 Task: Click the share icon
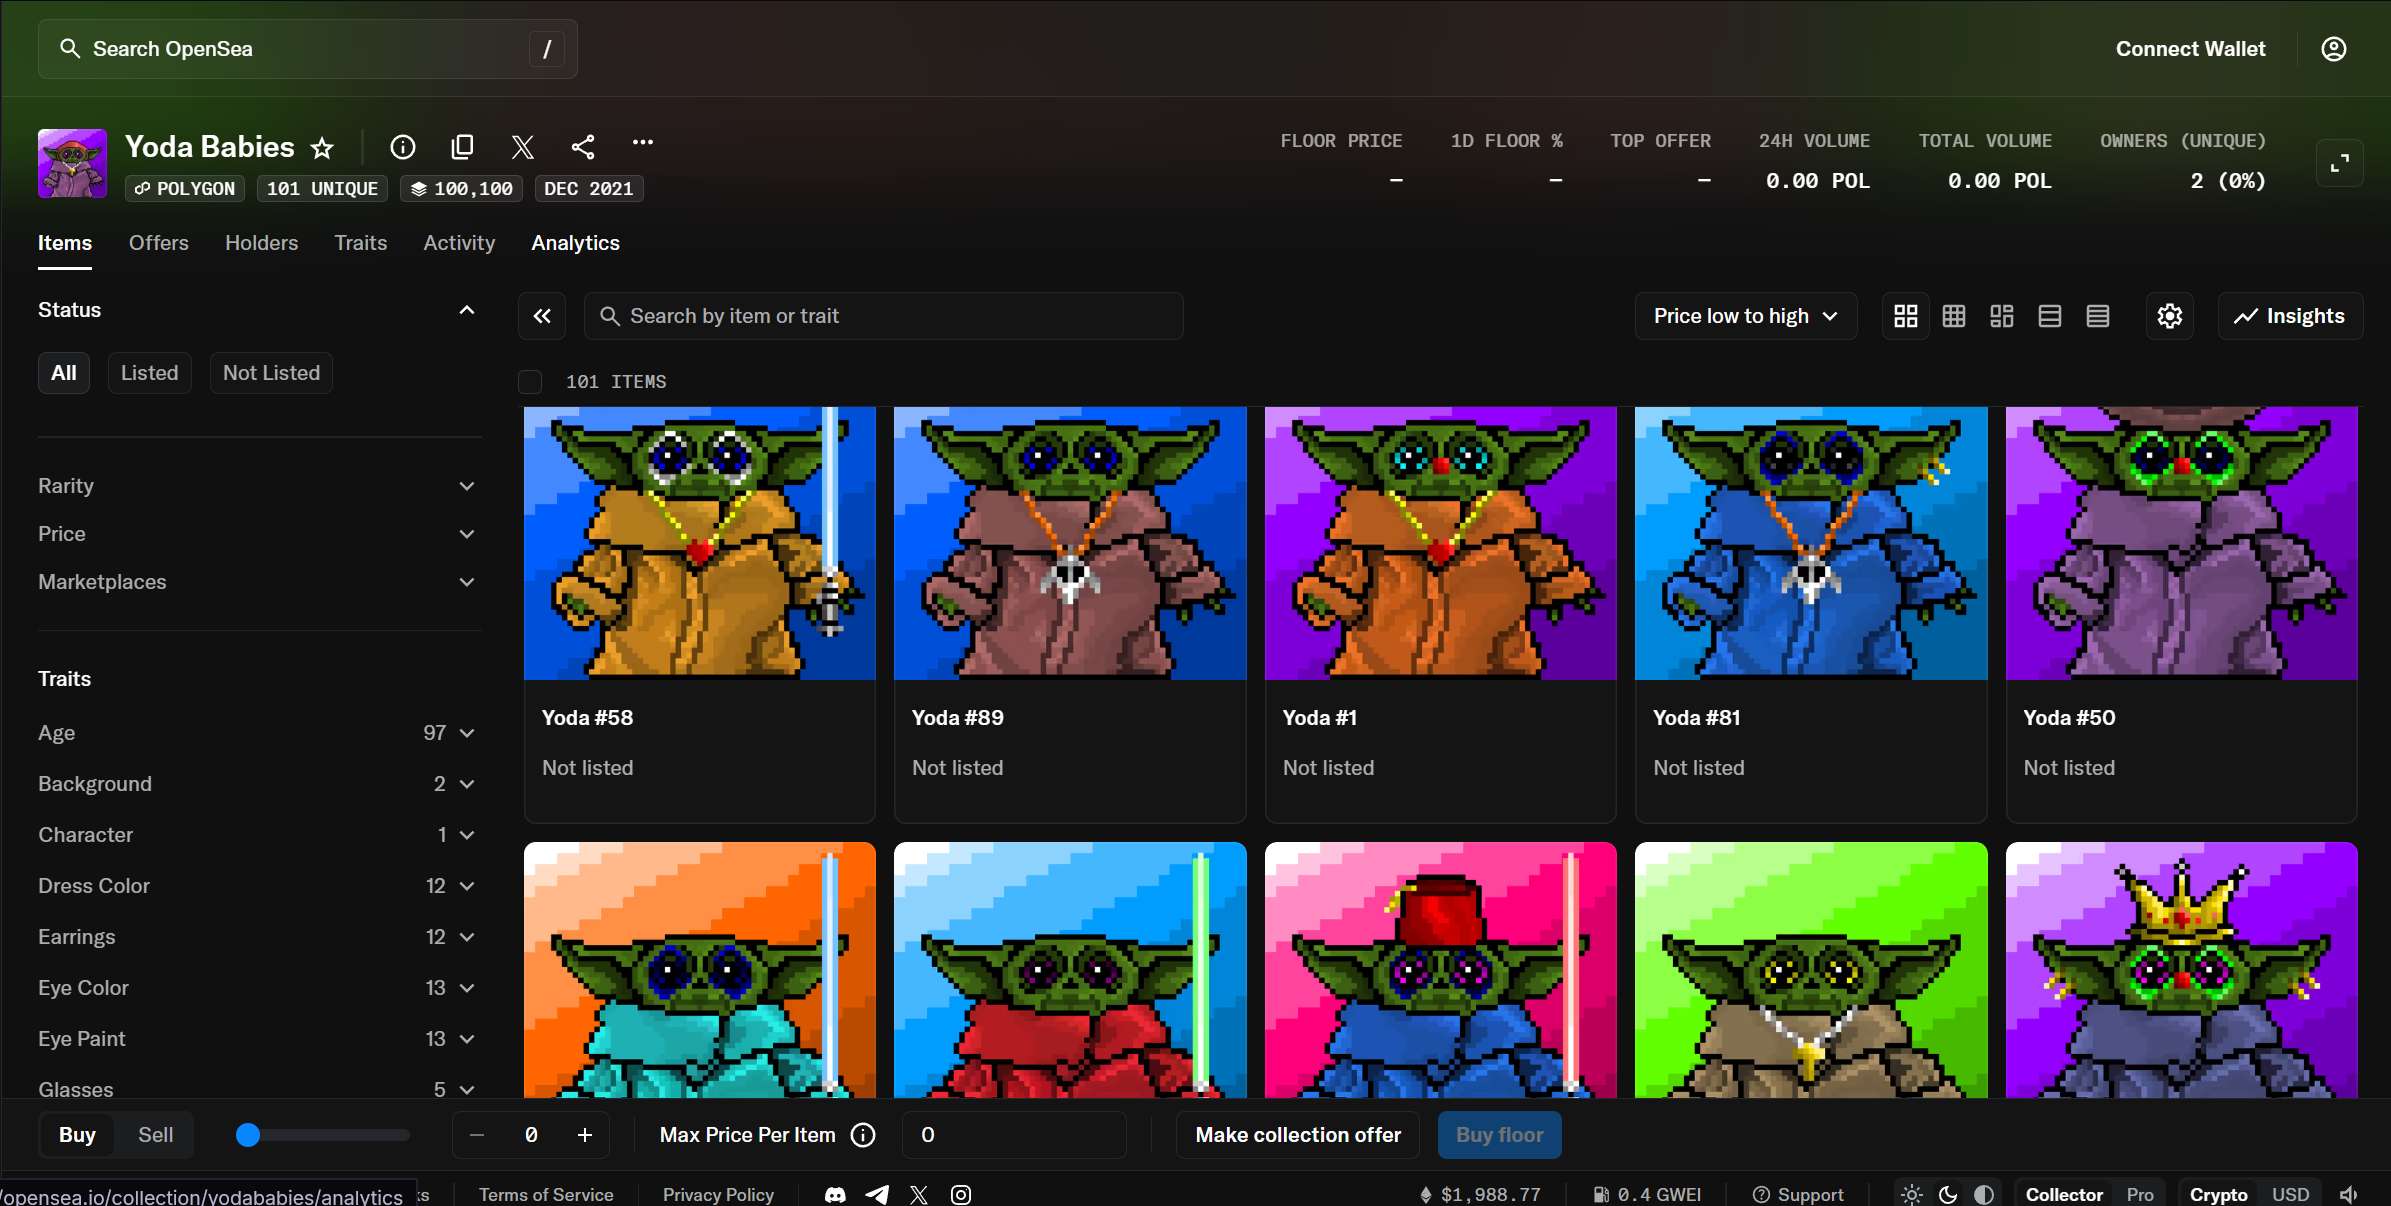pos(583,148)
